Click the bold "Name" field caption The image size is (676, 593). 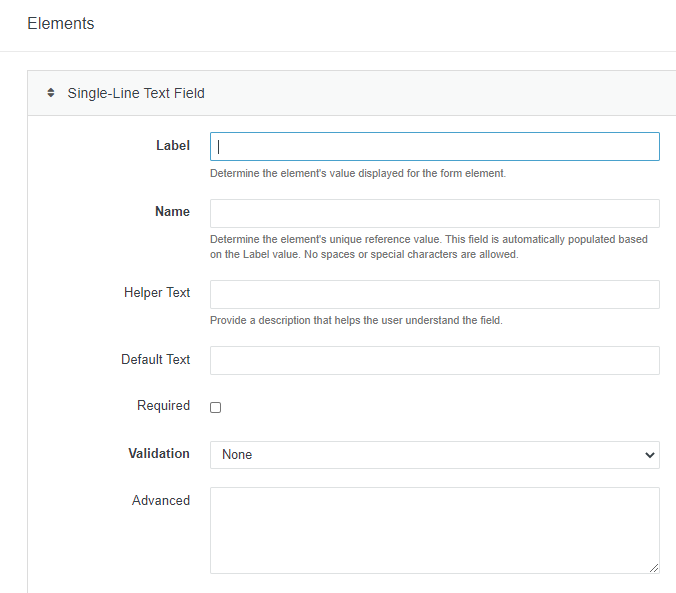(172, 212)
